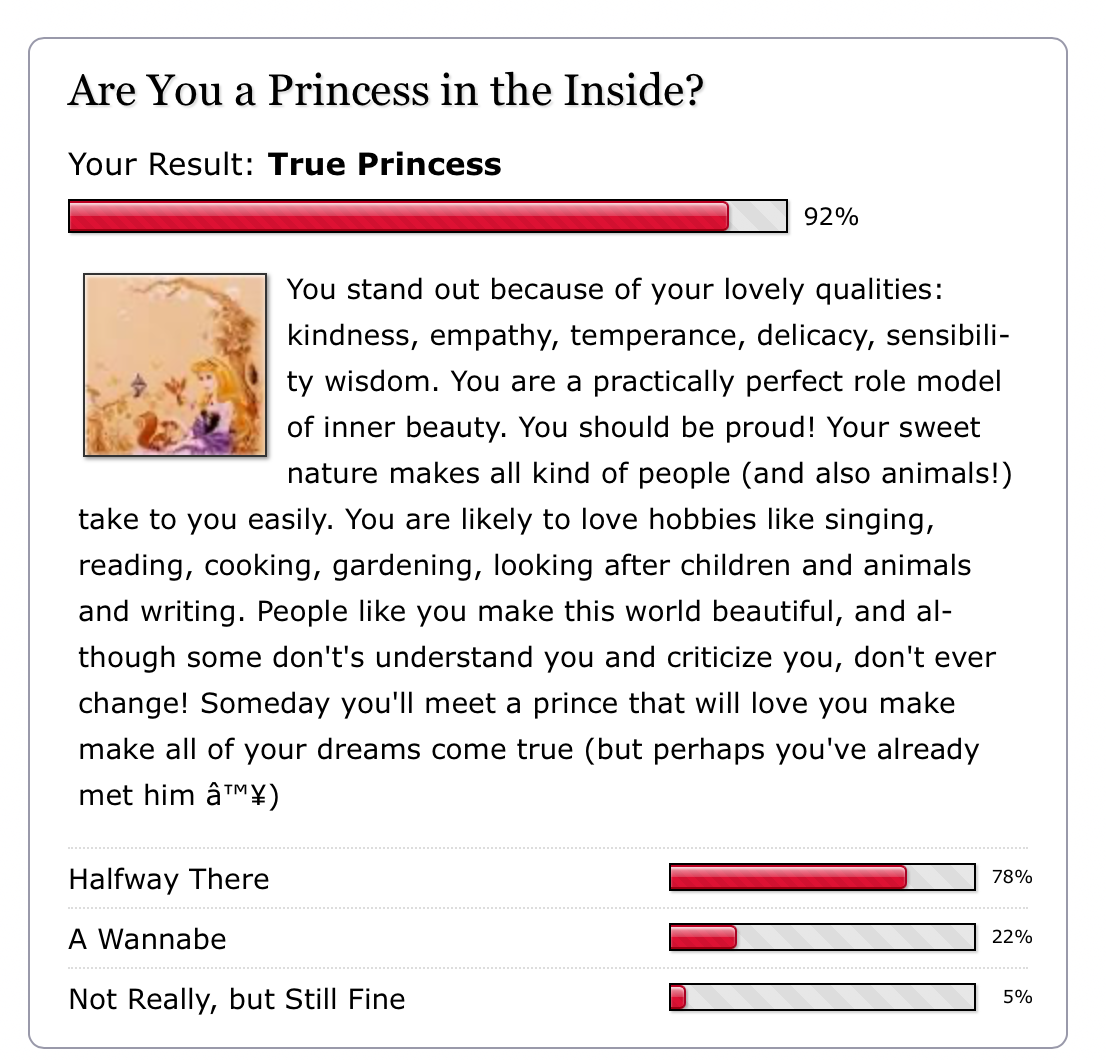The width and height of the screenshot is (1106, 1060).
Task: Select the "Halfway There" result row label
Action: [x=169, y=879]
